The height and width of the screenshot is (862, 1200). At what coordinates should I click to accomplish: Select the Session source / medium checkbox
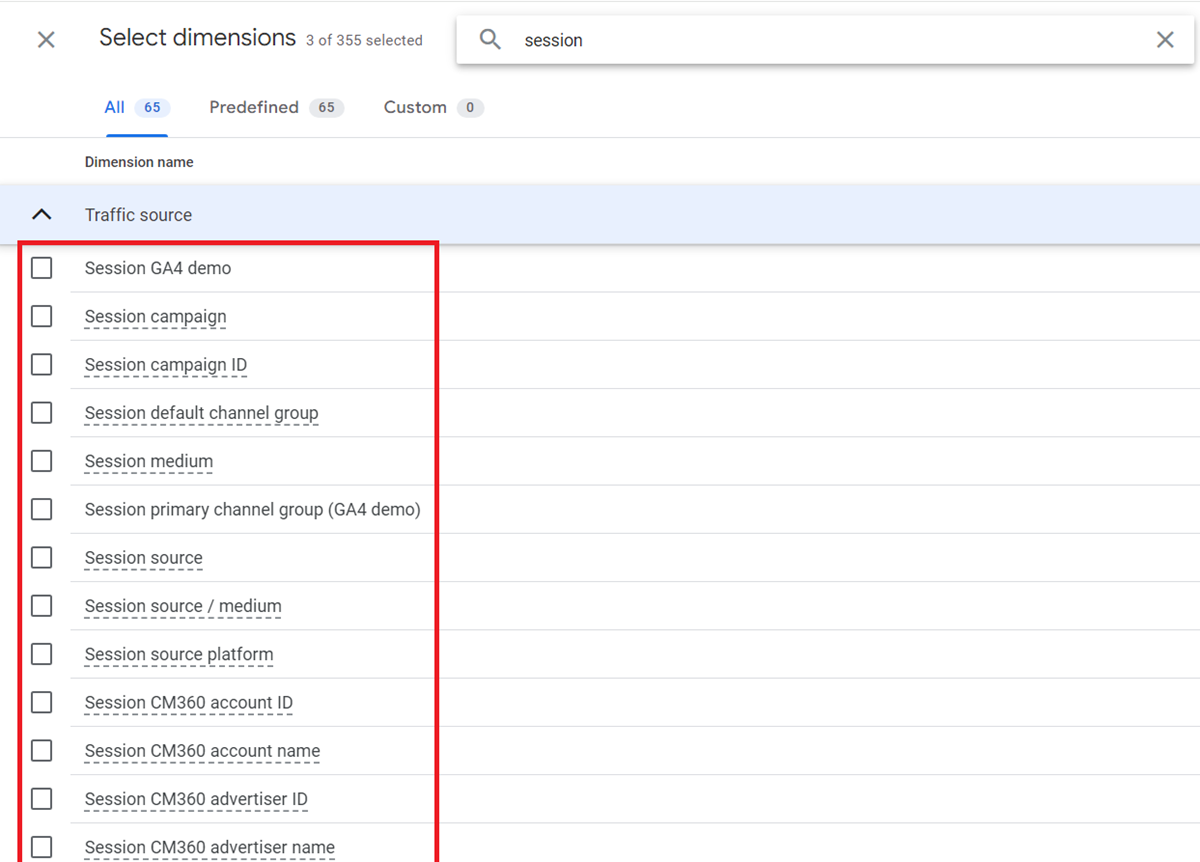point(41,606)
